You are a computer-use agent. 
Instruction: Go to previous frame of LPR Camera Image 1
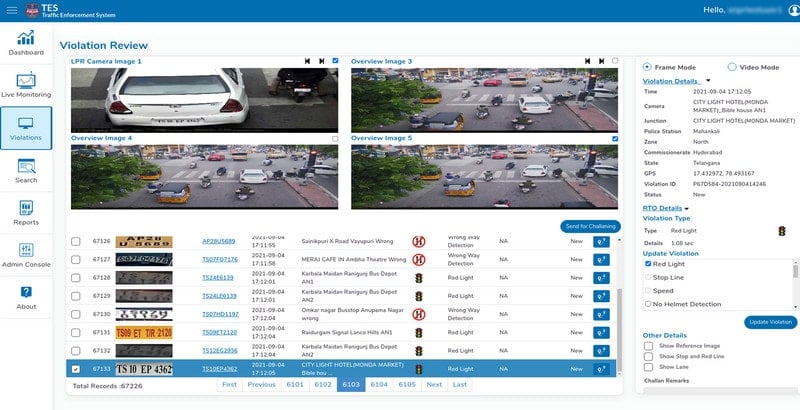tap(307, 61)
